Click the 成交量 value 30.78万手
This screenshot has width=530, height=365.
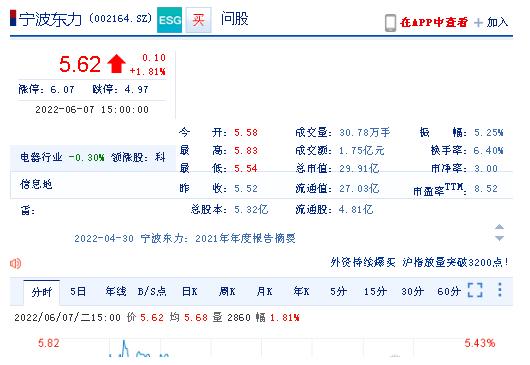click(365, 132)
